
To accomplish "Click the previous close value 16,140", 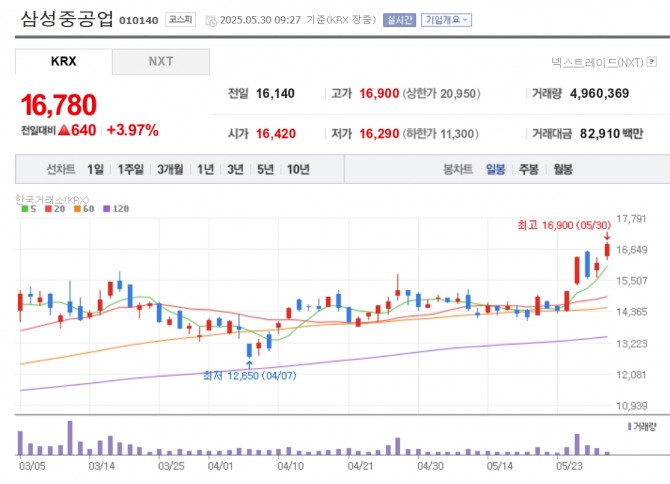I will pyautogui.click(x=275, y=94).
